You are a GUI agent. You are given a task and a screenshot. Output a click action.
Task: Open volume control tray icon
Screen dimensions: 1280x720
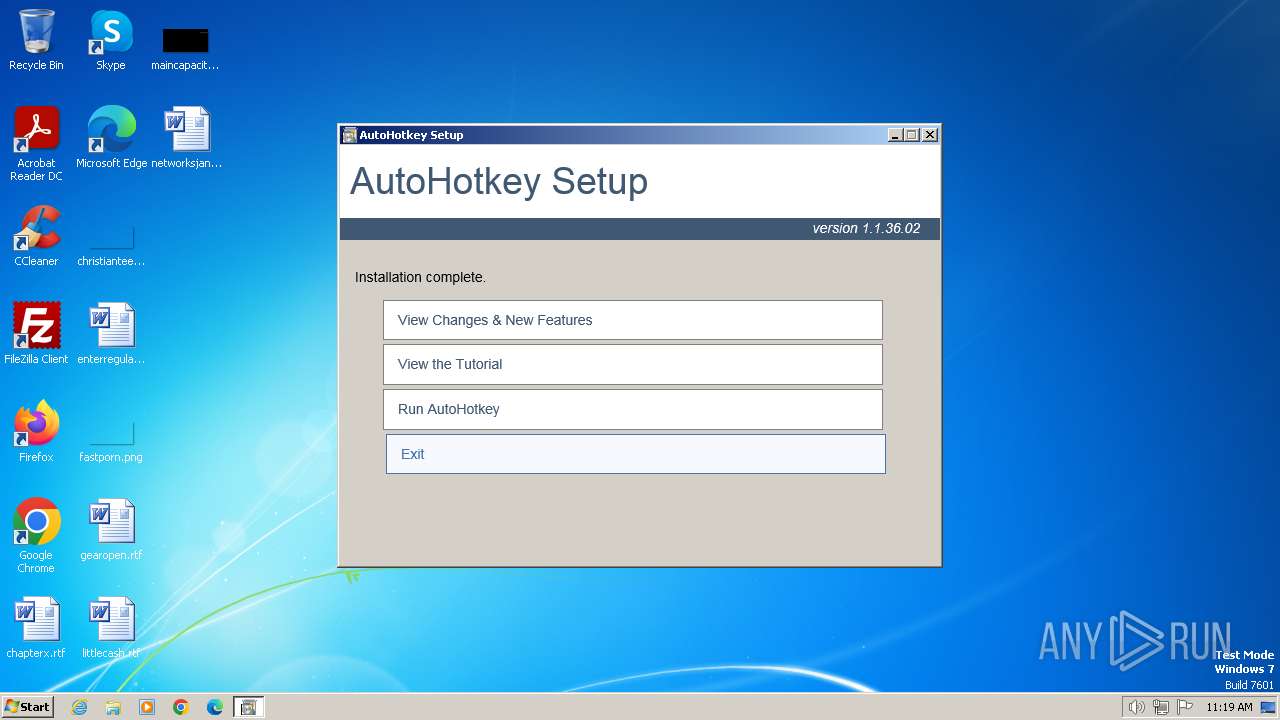[1136, 707]
